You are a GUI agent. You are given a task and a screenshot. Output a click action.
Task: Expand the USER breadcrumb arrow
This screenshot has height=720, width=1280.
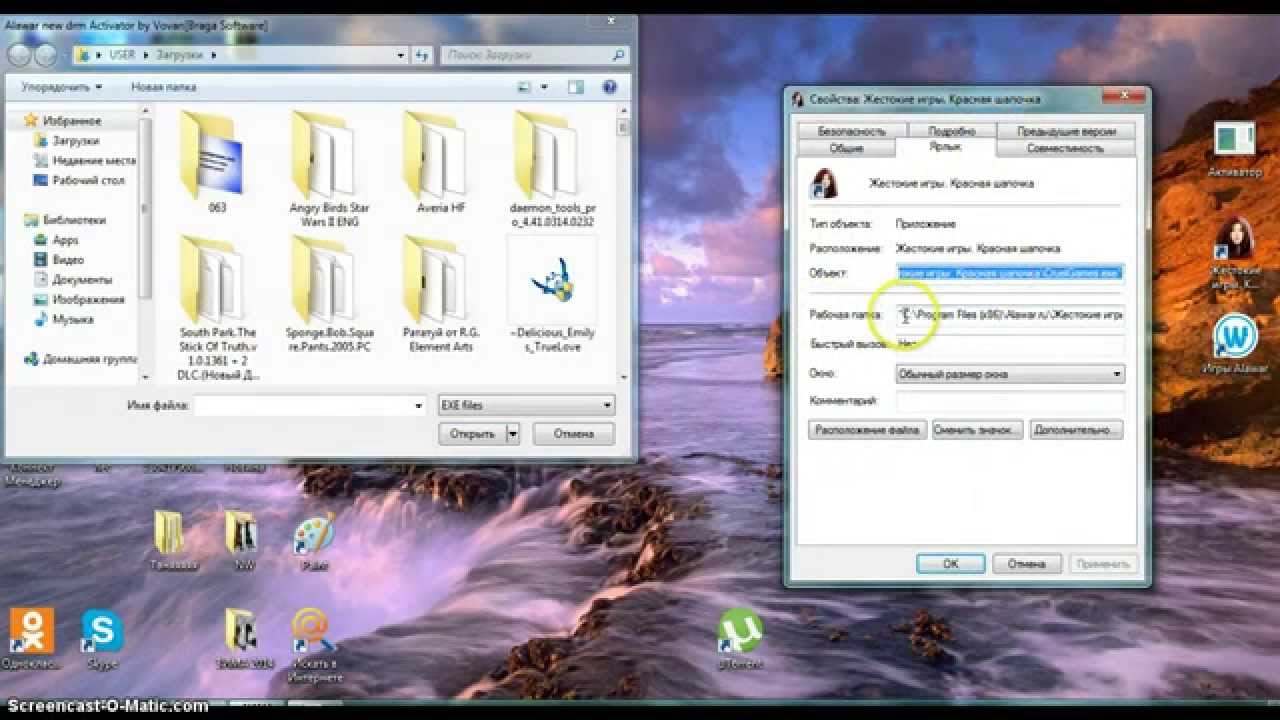(145, 55)
